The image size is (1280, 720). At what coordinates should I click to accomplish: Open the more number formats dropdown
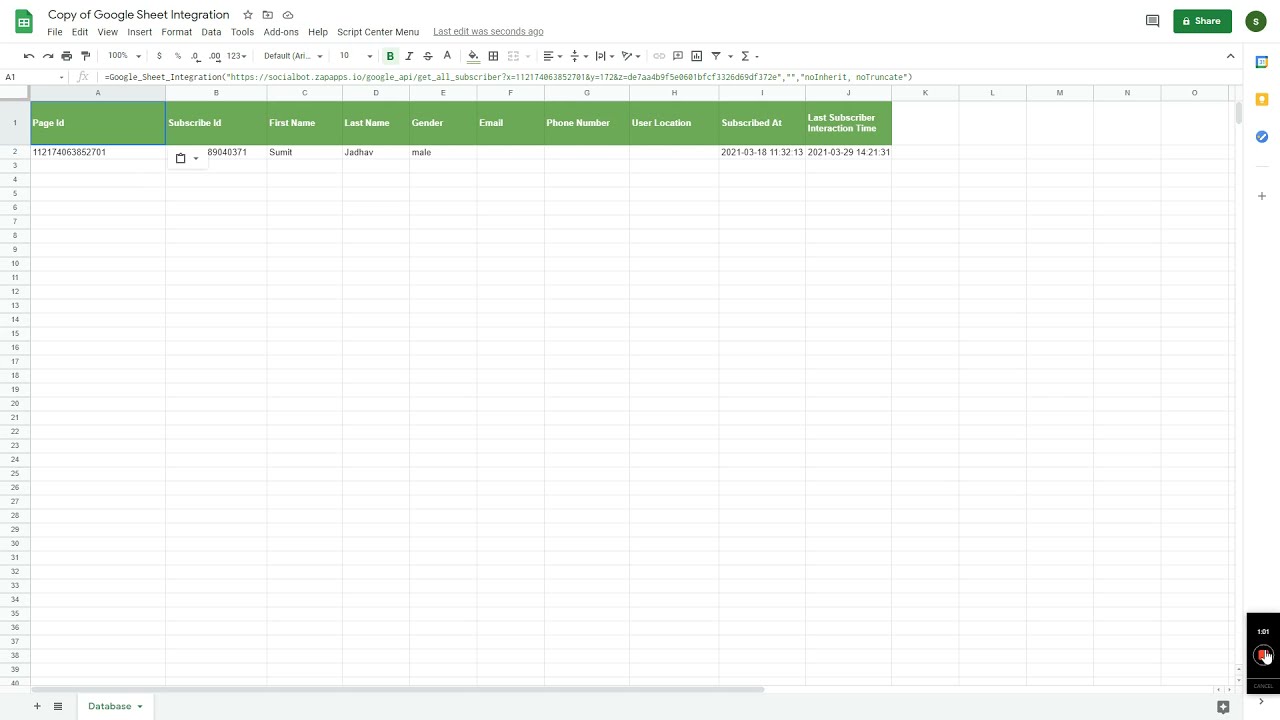tap(236, 56)
